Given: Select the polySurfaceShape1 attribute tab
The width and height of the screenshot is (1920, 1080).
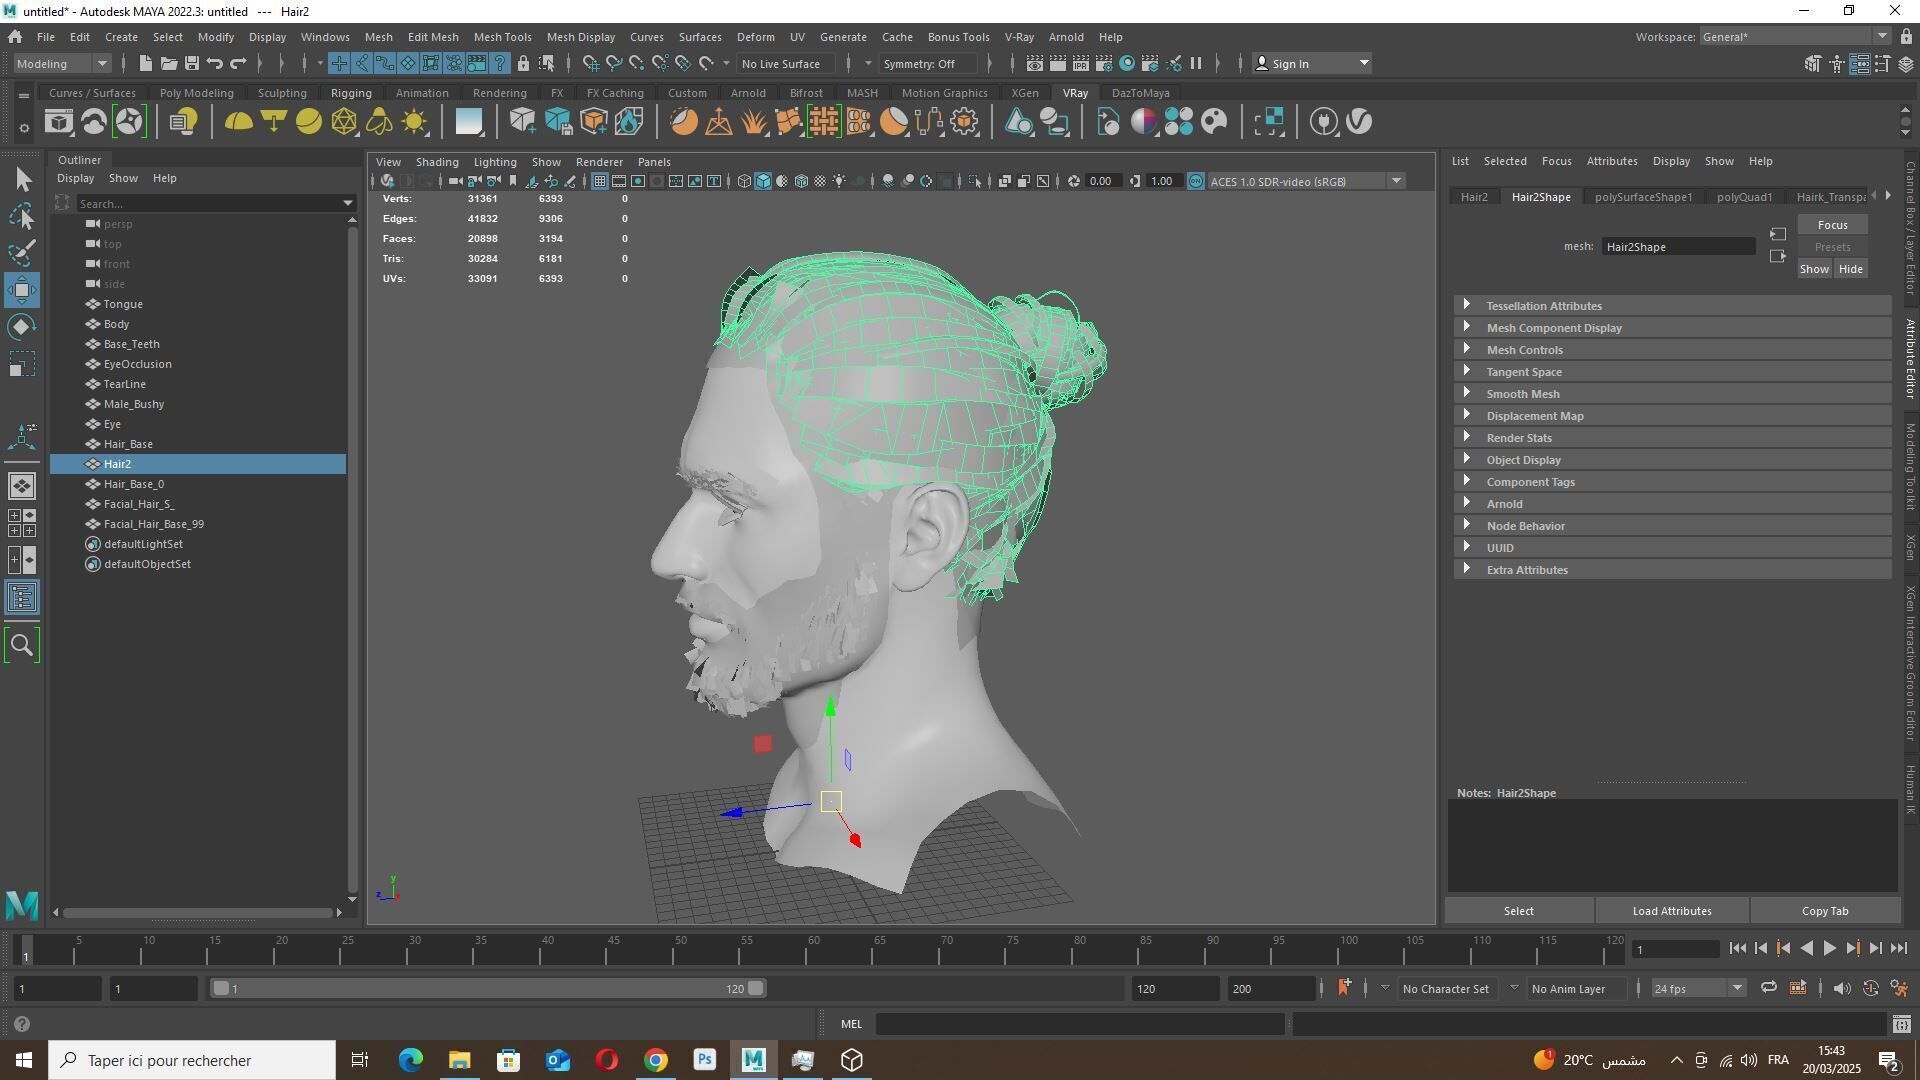Looking at the screenshot, I should 1643,197.
